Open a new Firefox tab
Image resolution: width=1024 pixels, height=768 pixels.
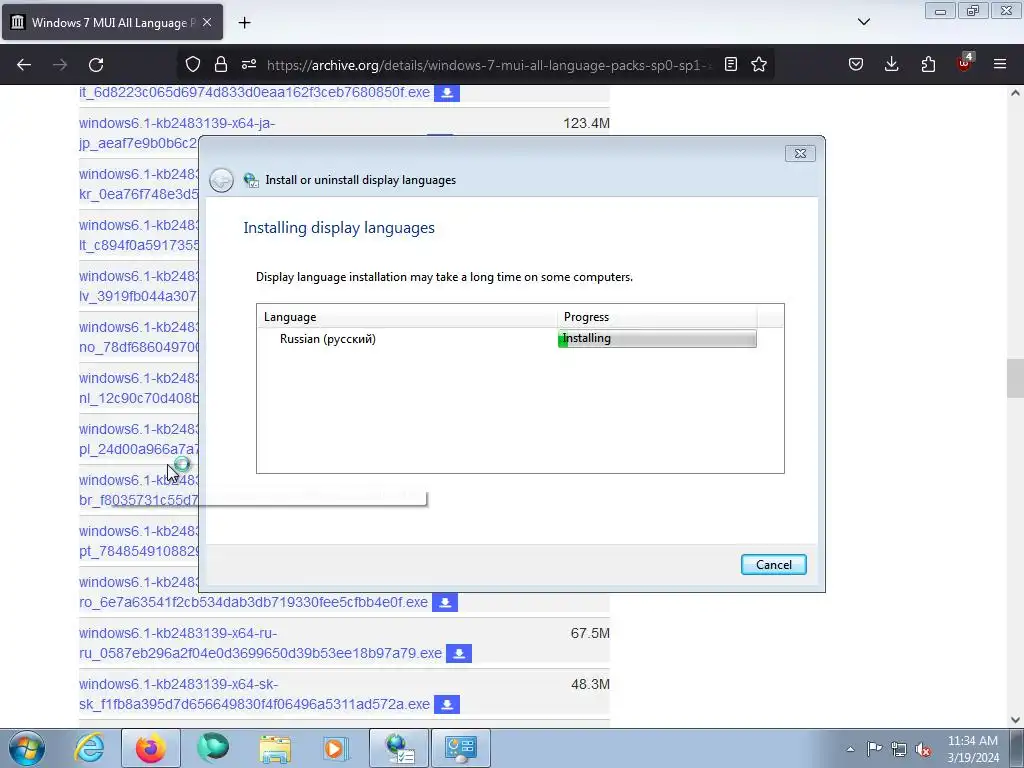pos(244,23)
